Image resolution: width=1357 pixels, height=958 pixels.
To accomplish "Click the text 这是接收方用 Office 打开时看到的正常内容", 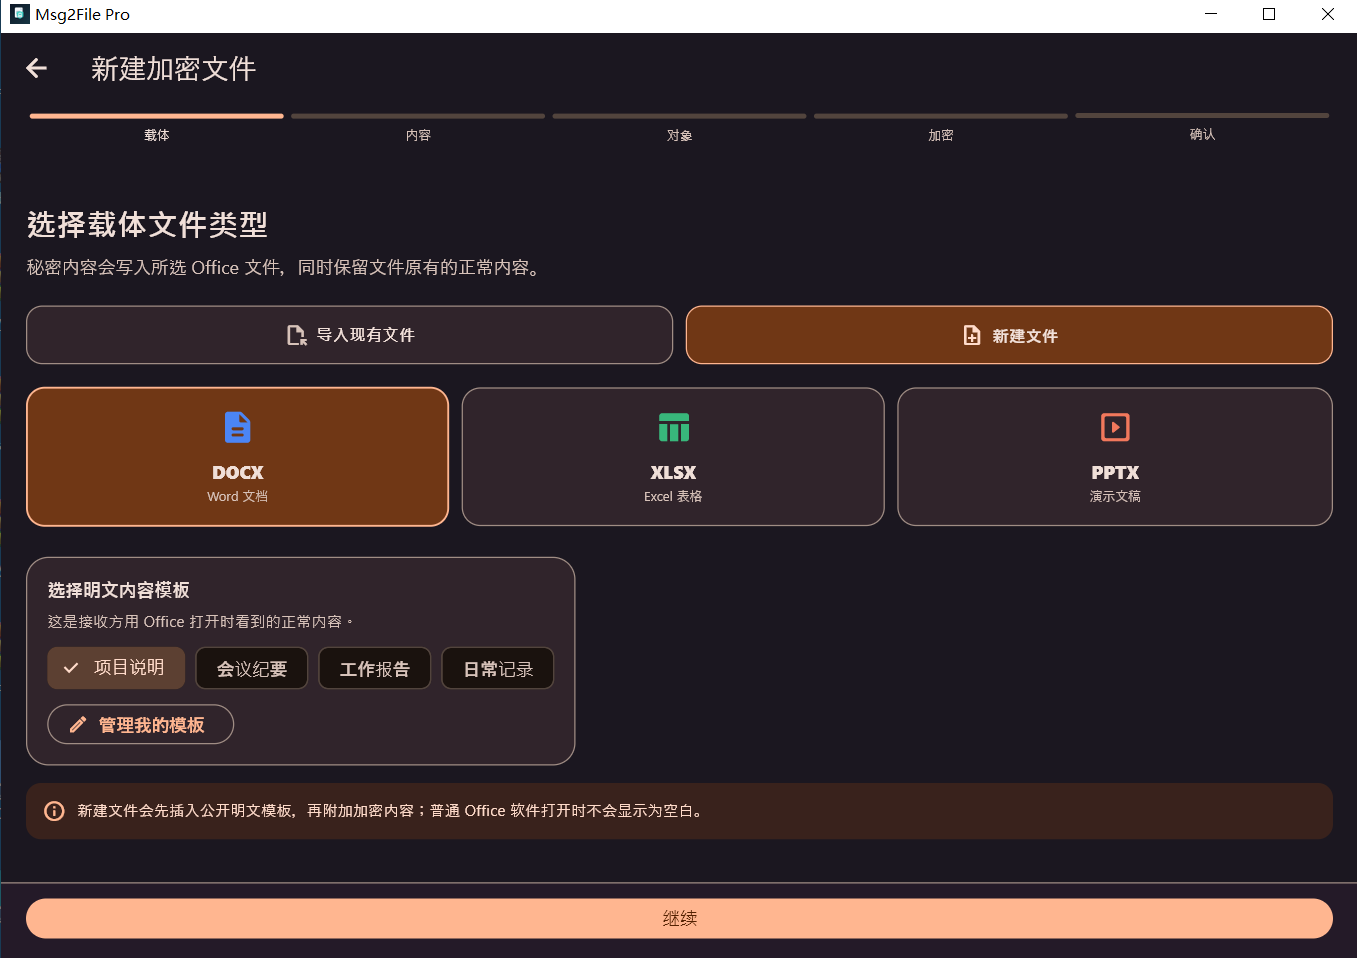I will [199, 622].
